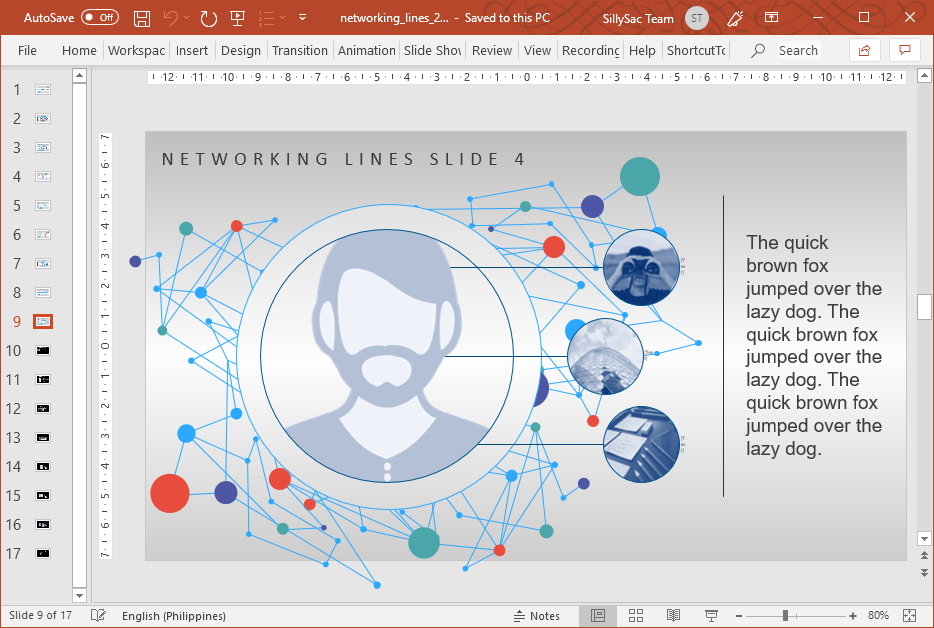
Task: Run spell check from status bar
Action: pos(97,616)
